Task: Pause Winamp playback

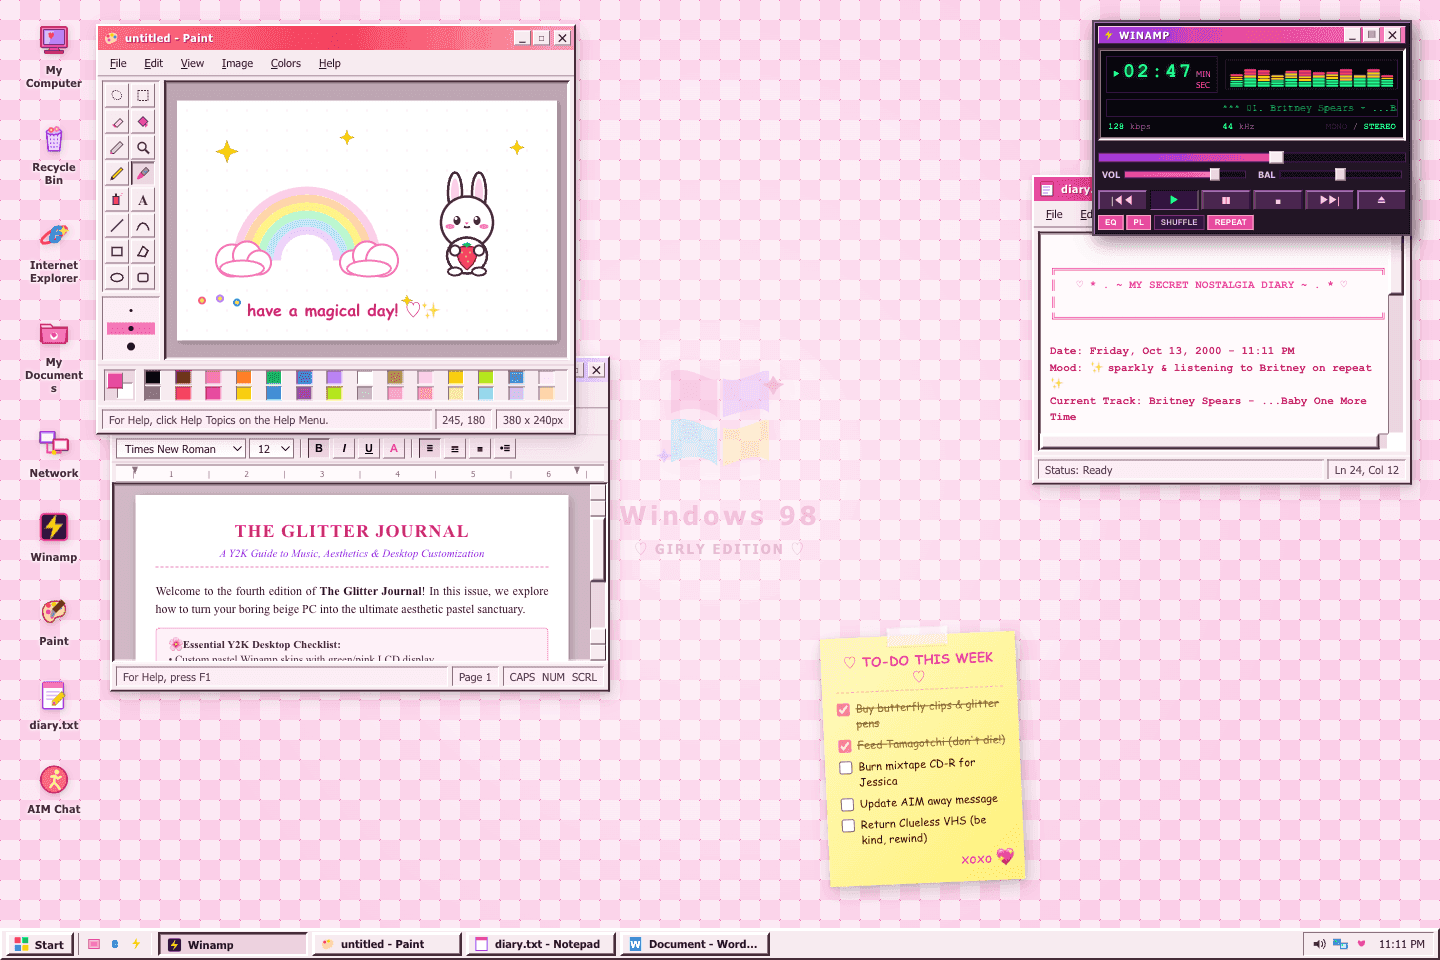Action: point(1226,200)
